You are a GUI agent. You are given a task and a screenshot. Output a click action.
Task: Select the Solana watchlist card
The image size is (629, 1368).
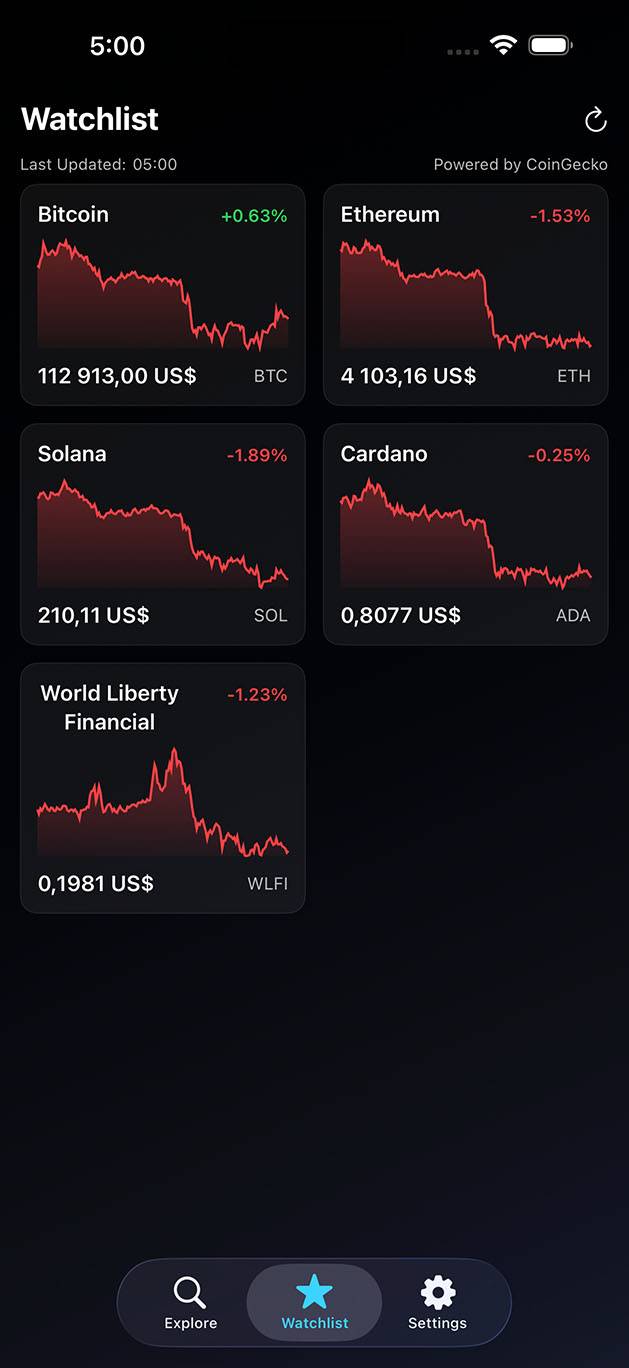coord(162,534)
